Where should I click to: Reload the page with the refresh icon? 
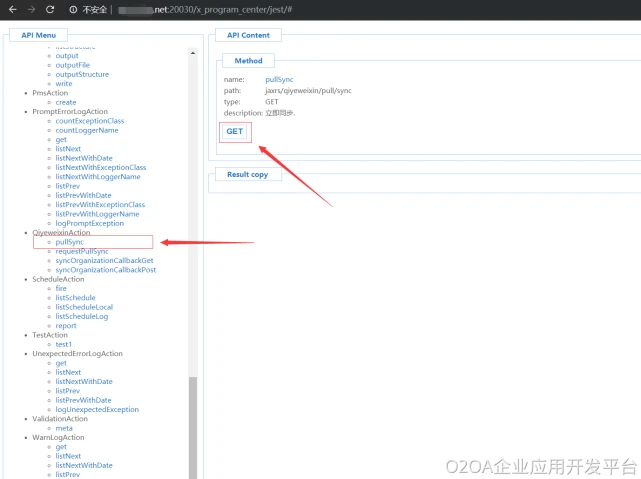click(50, 9)
